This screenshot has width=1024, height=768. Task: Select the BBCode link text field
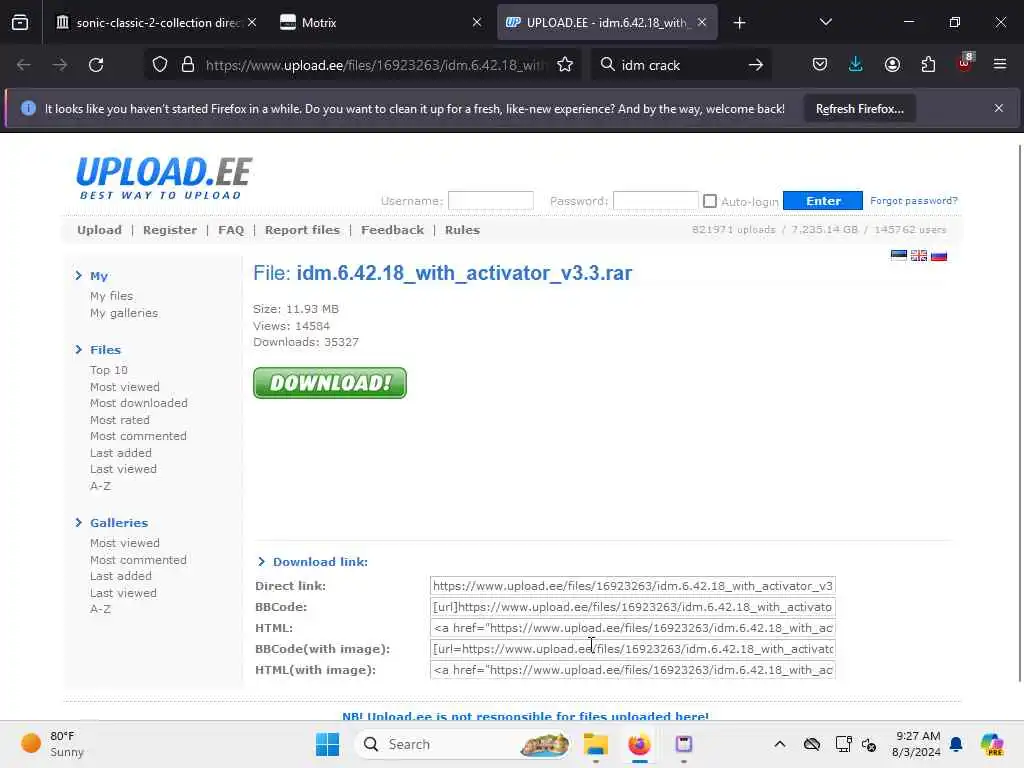coord(633,607)
